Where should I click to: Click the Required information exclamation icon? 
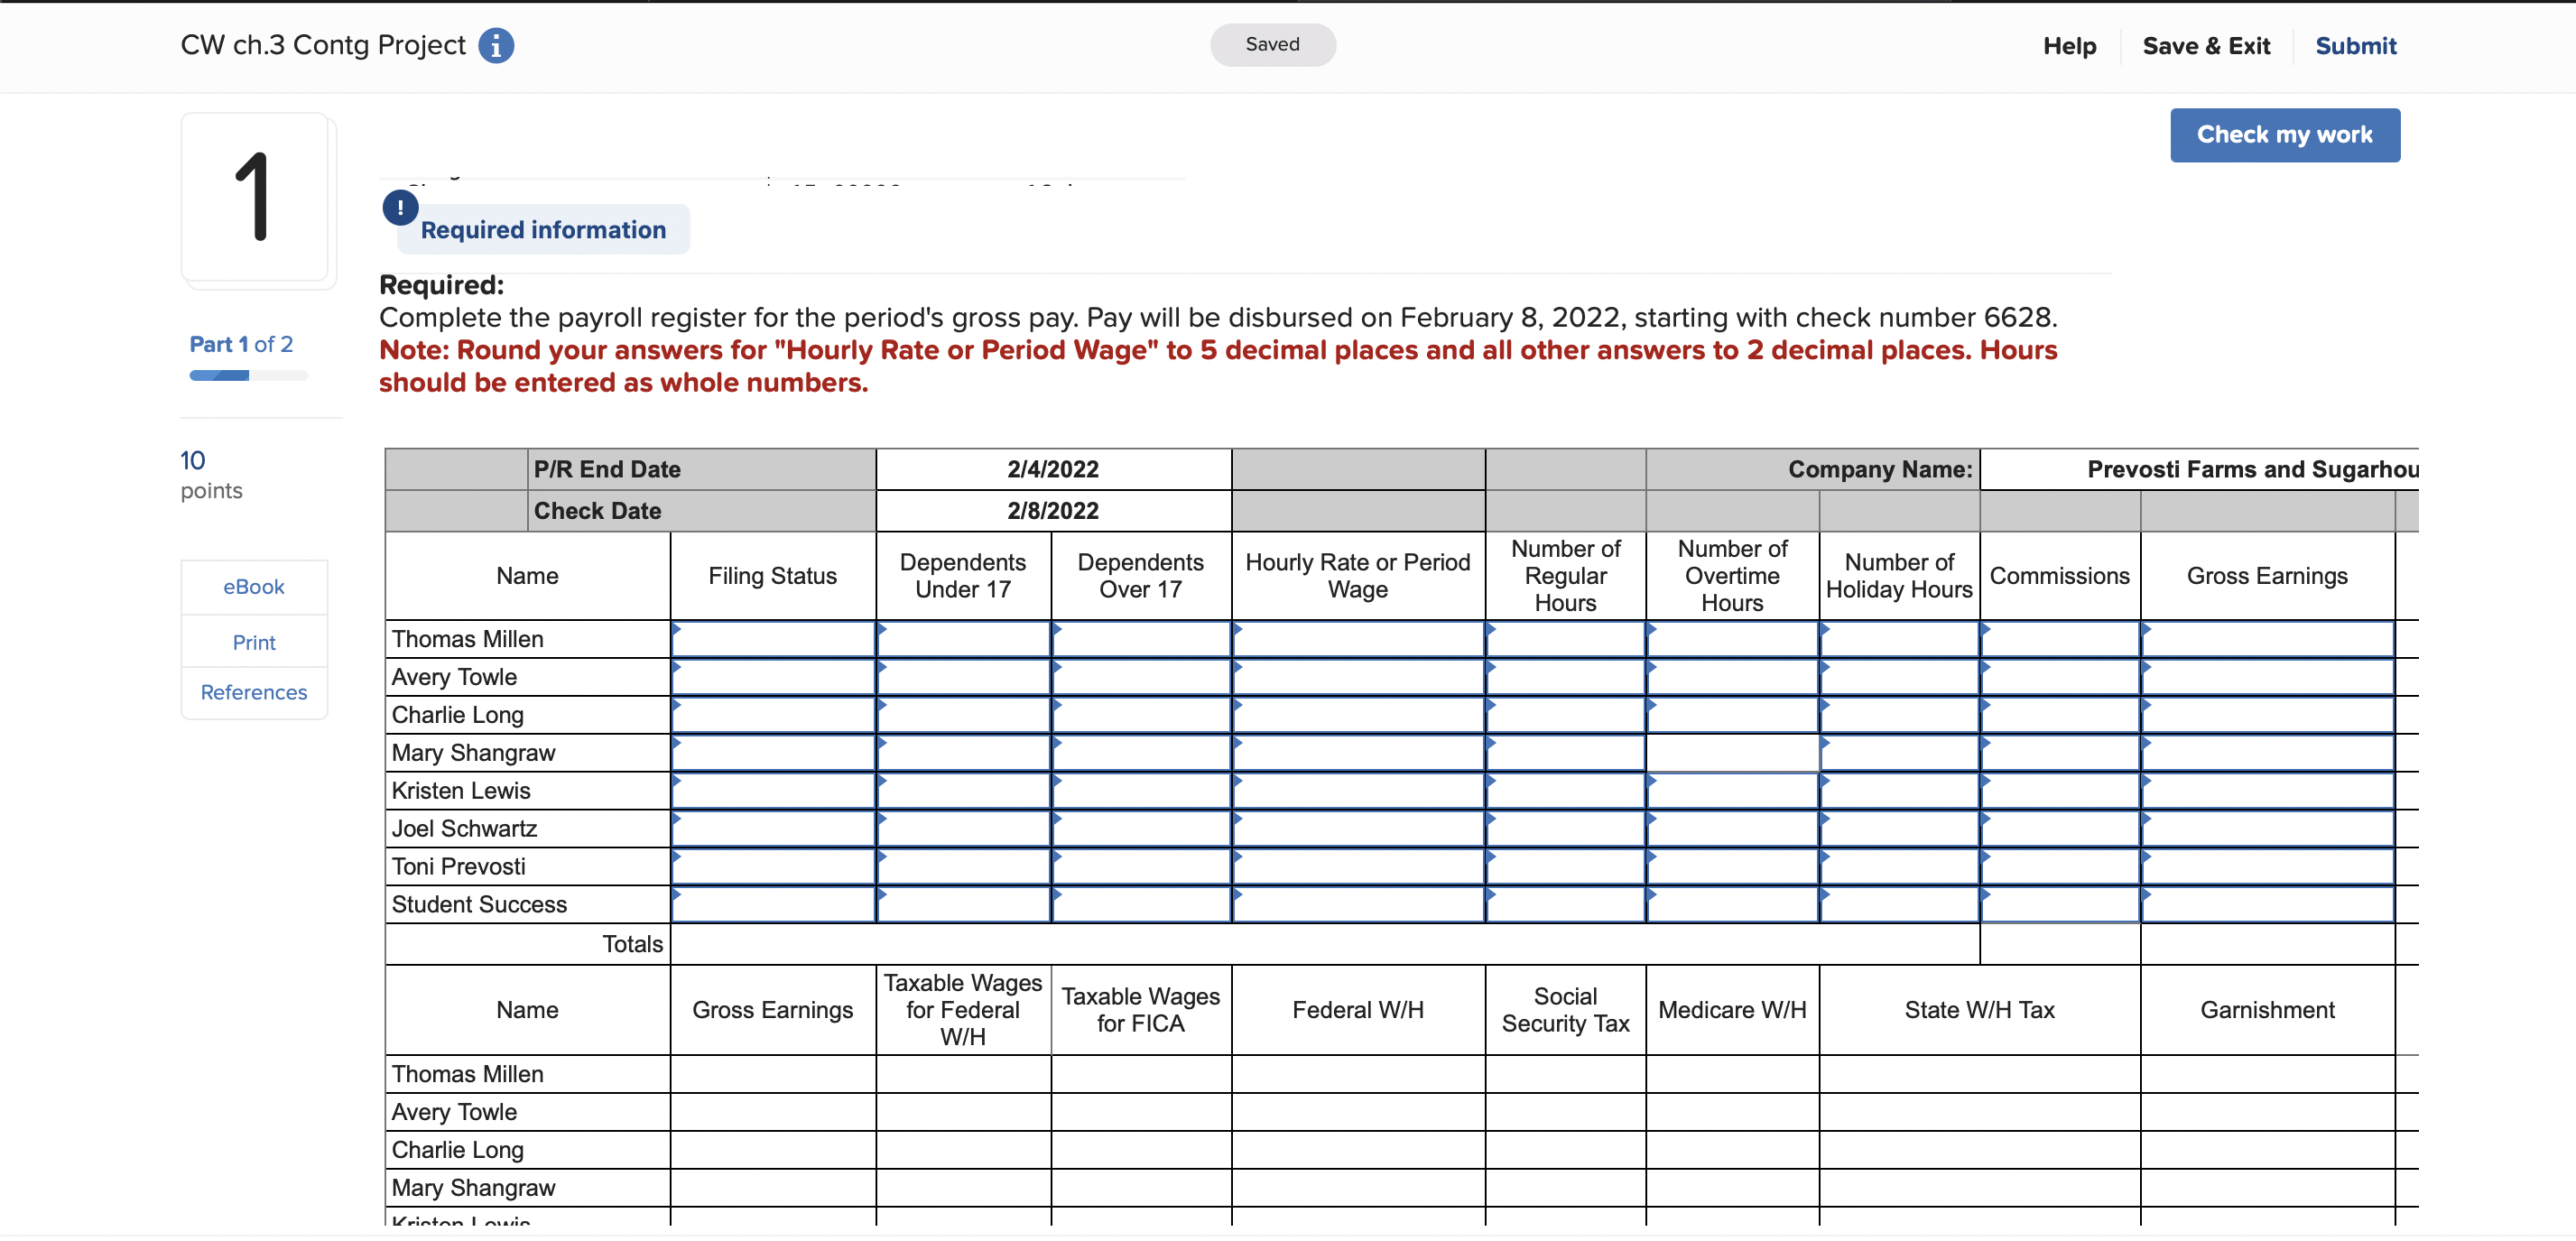(400, 207)
